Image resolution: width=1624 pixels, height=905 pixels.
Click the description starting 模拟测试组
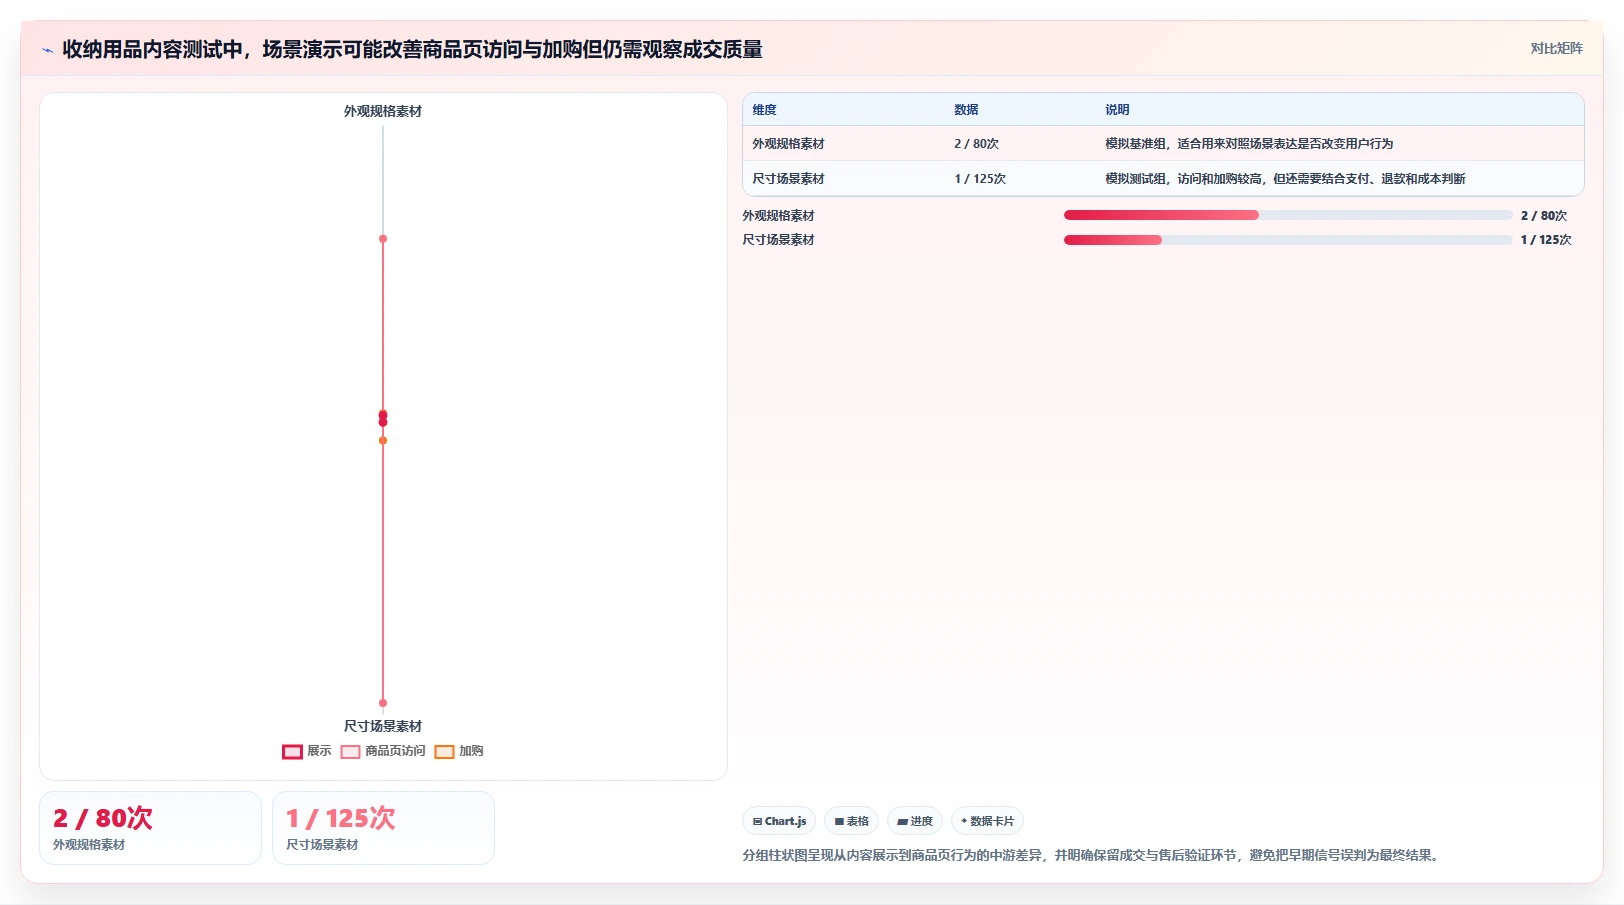1285,179
